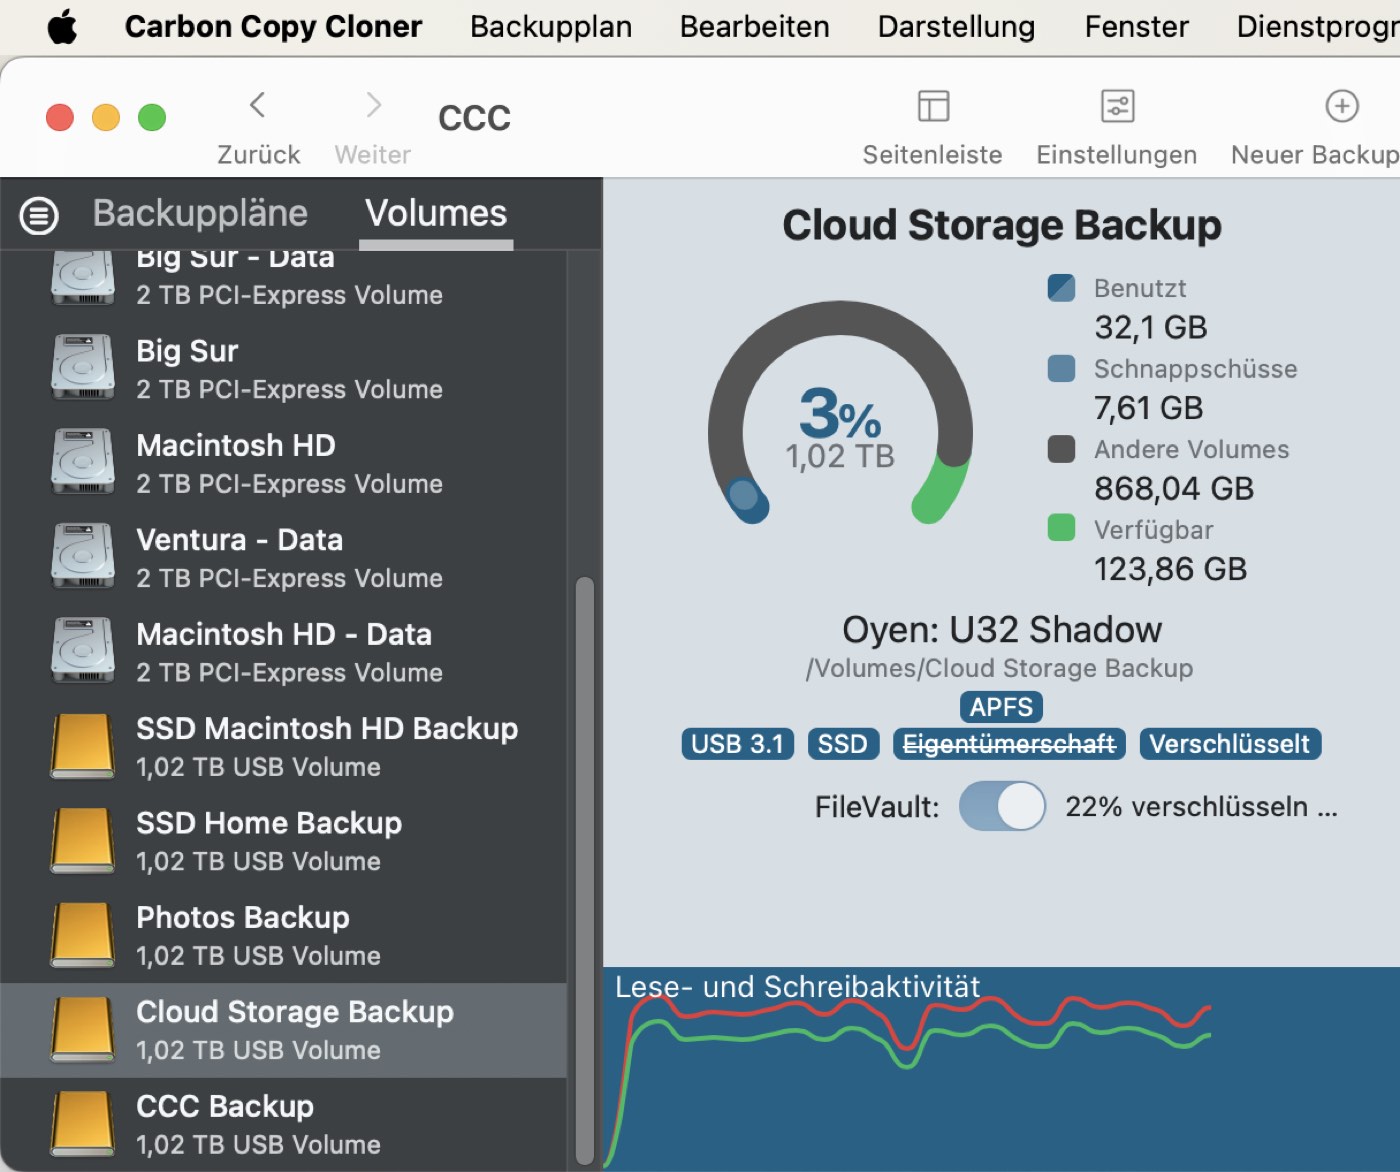The height and width of the screenshot is (1172, 1400).
Task: Click the Schnappschüsse color swatch
Action: (1061, 368)
